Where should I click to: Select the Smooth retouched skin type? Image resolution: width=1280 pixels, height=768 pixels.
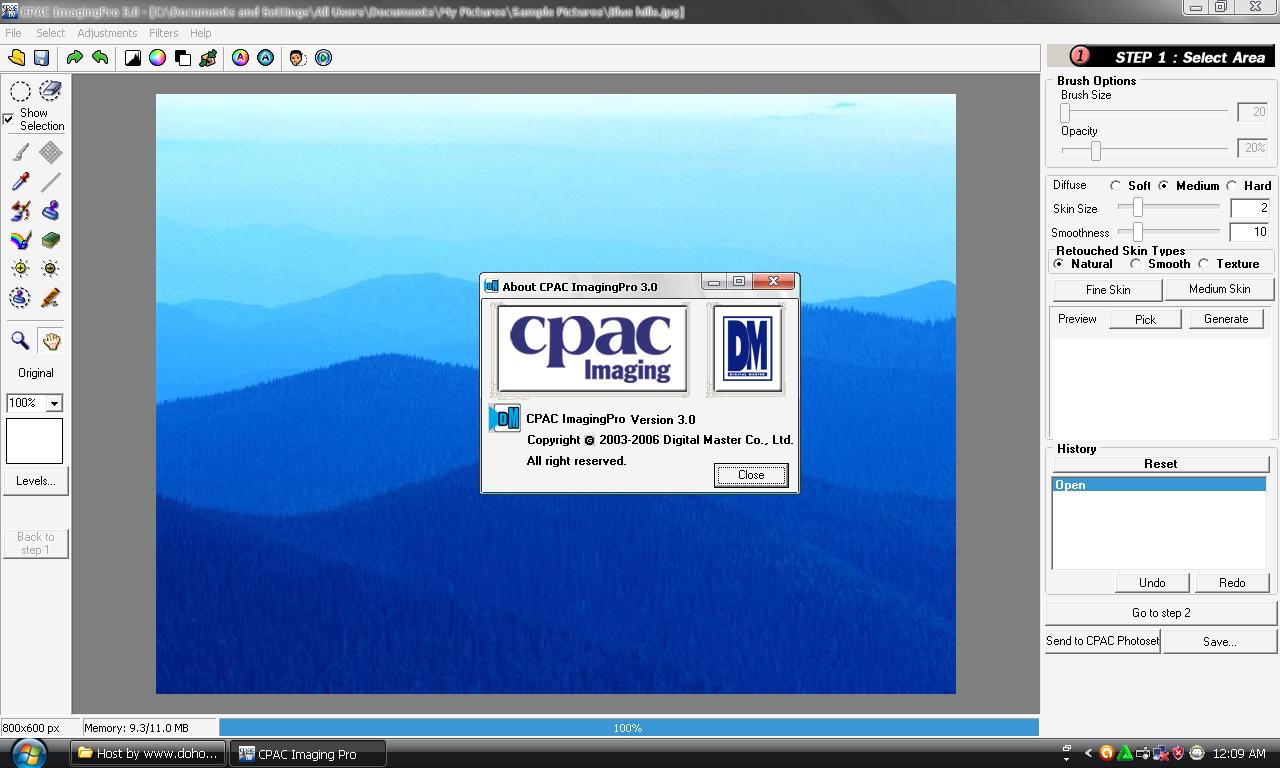1135,264
